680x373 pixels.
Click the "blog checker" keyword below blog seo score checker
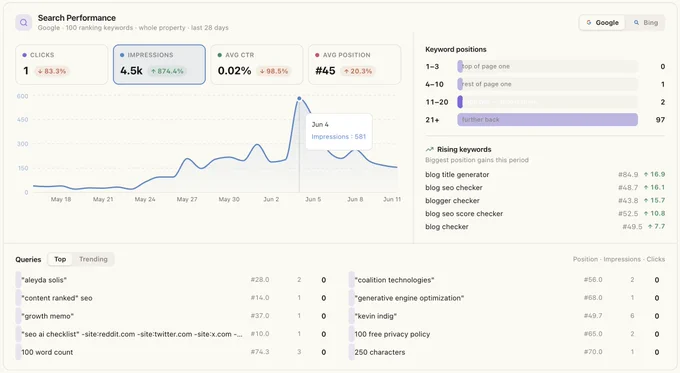(x=447, y=226)
